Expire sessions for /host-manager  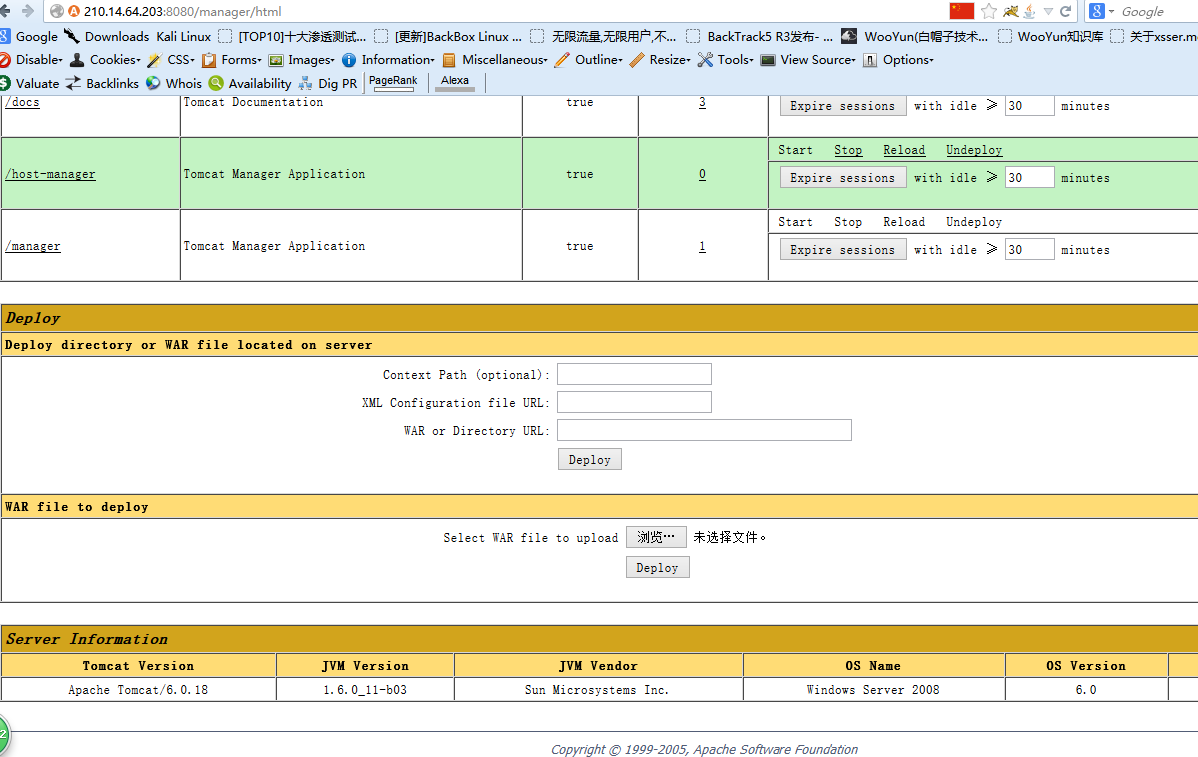click(x=843, y=177)
